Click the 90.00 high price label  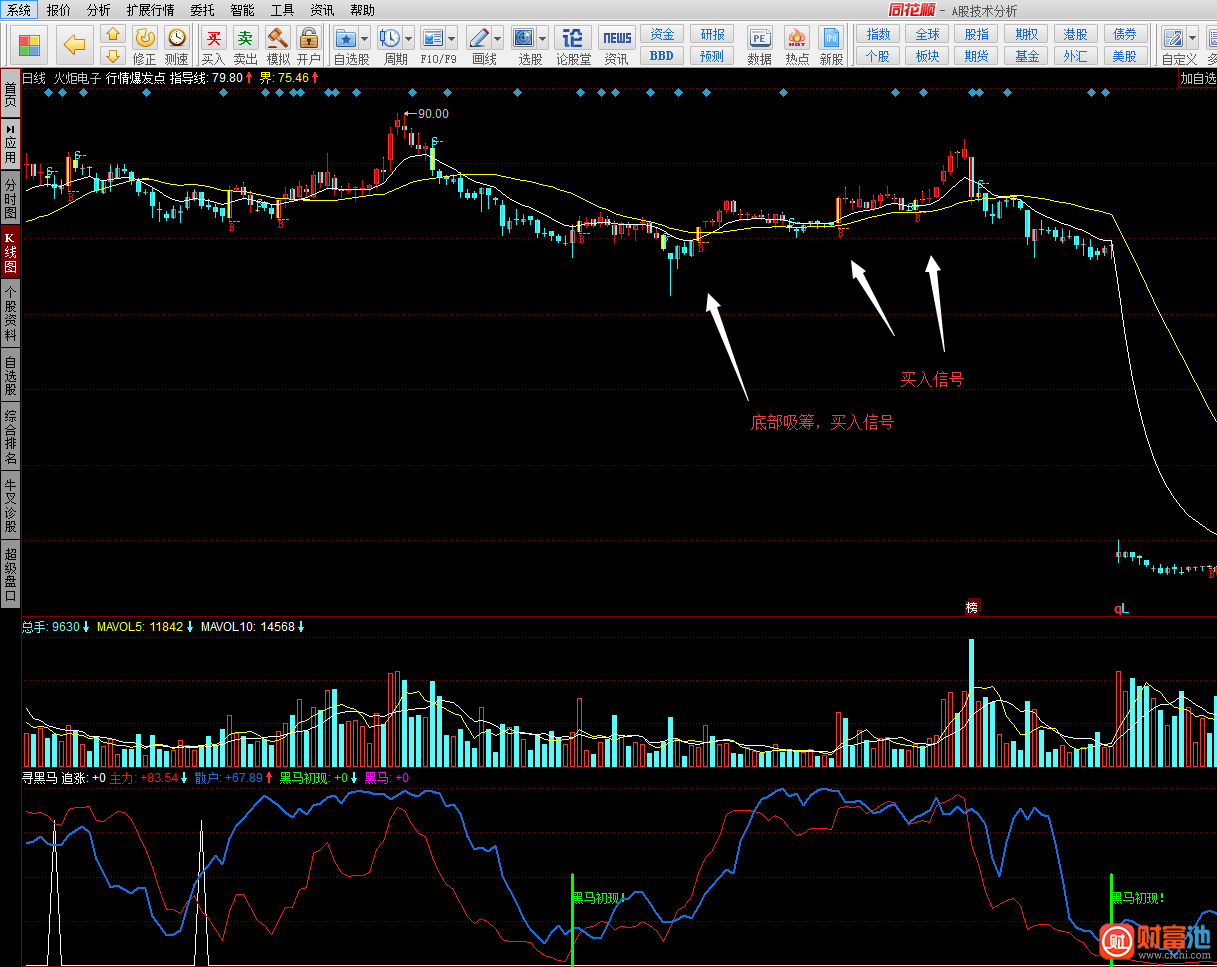[x=433, y=114]
